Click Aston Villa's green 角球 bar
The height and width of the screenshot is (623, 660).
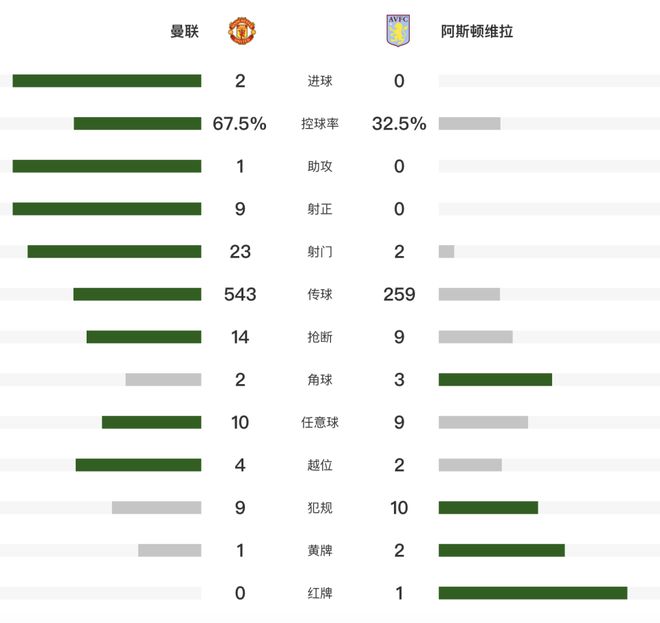[x=495, y=380]
